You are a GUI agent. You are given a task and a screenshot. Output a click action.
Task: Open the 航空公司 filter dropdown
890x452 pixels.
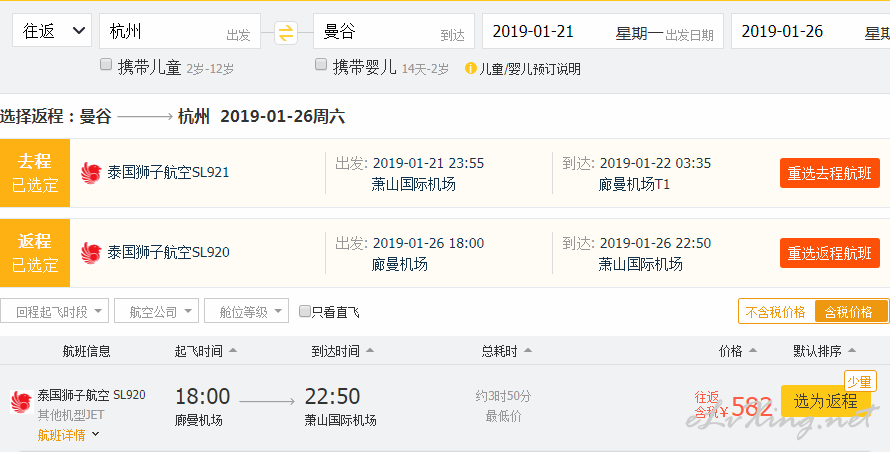156,311
